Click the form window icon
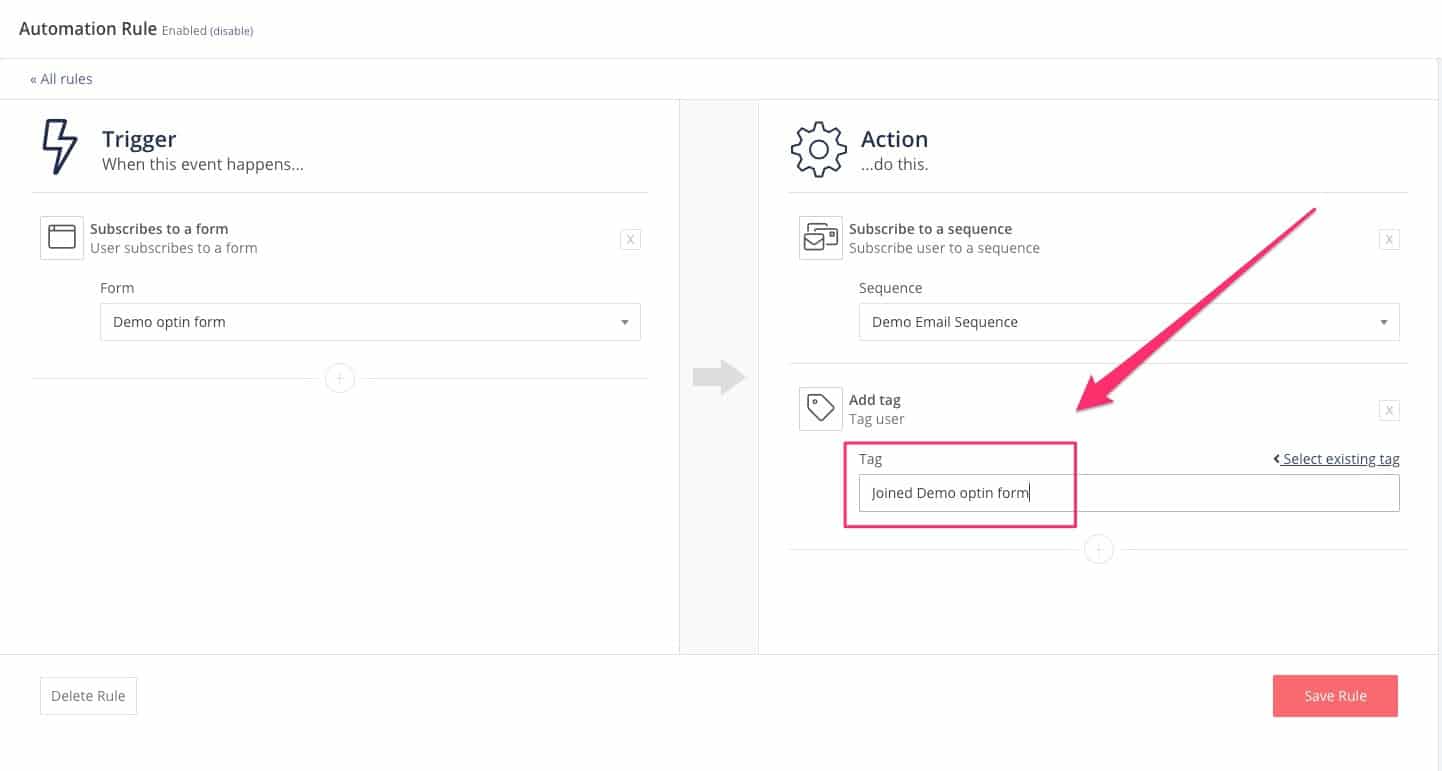 pos(62,238)
